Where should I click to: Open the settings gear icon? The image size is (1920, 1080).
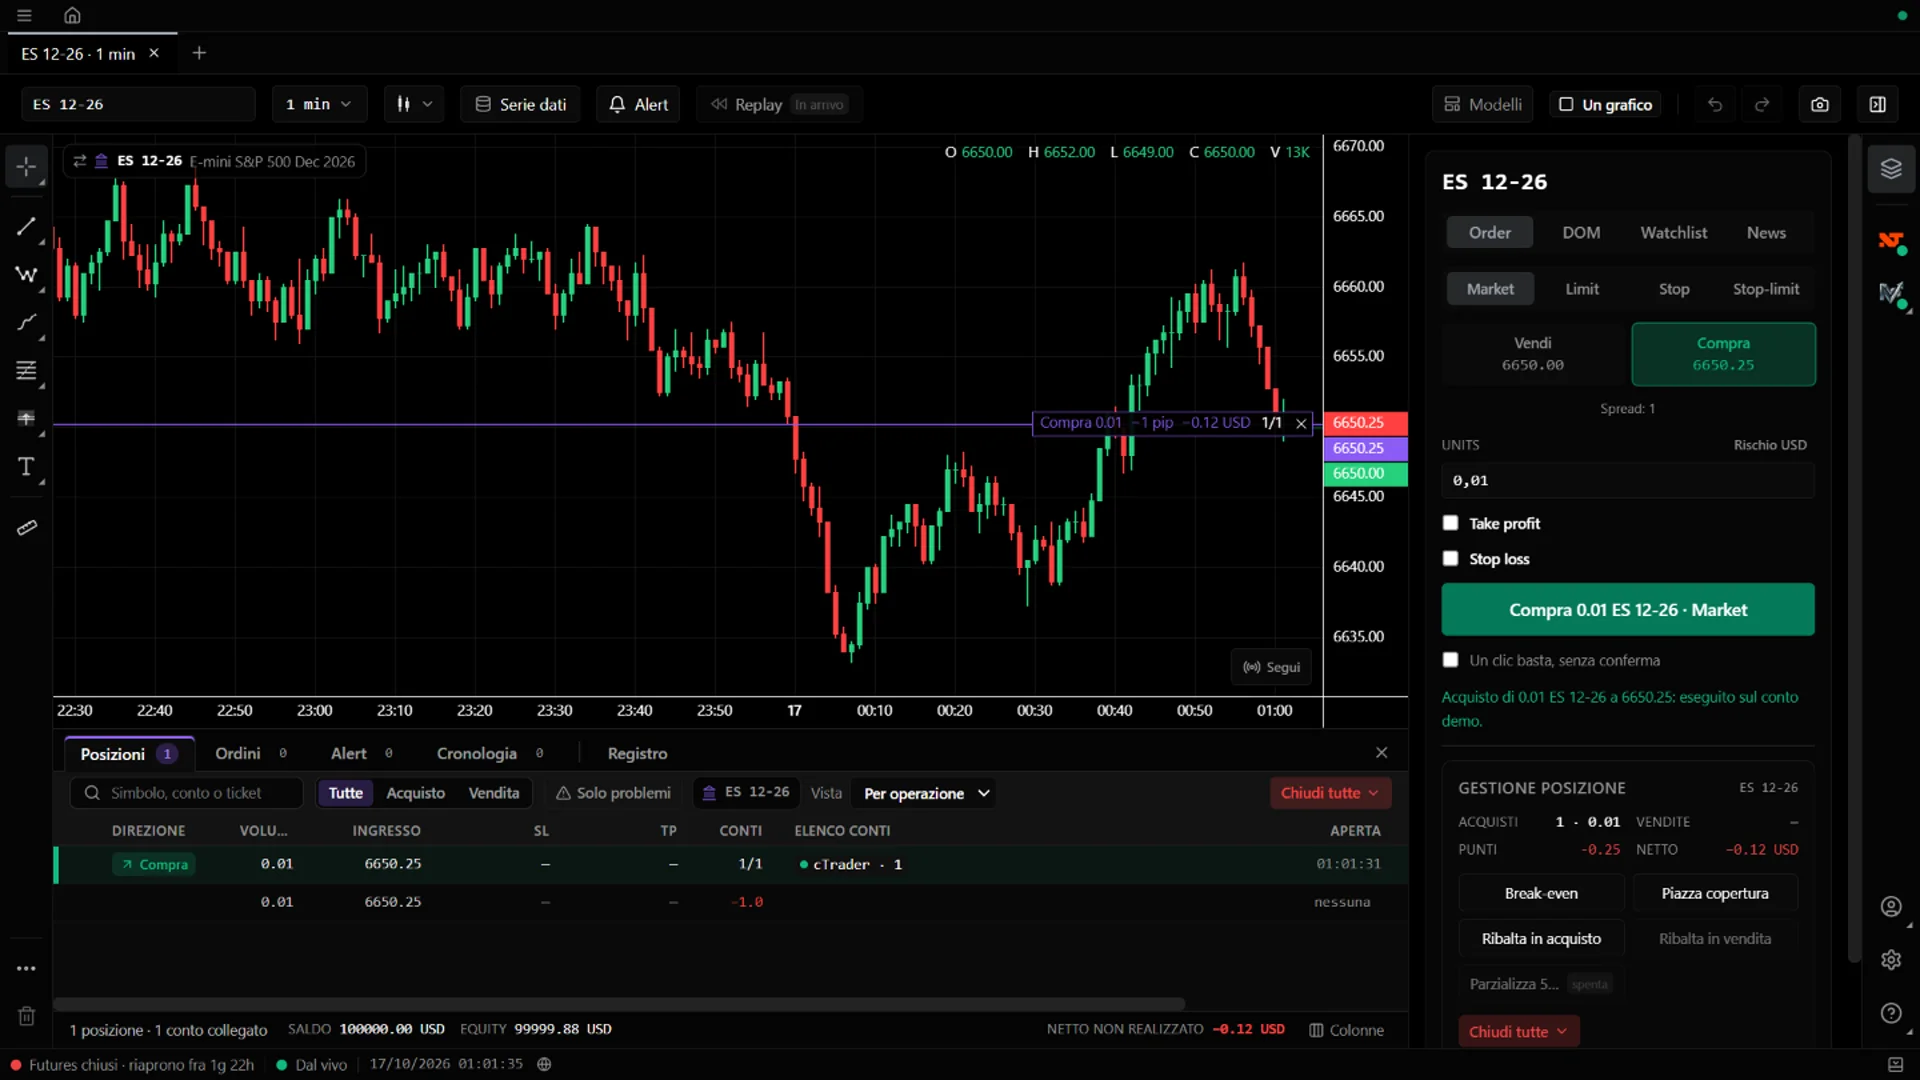pyautogui.click(x=1891, y=960)
